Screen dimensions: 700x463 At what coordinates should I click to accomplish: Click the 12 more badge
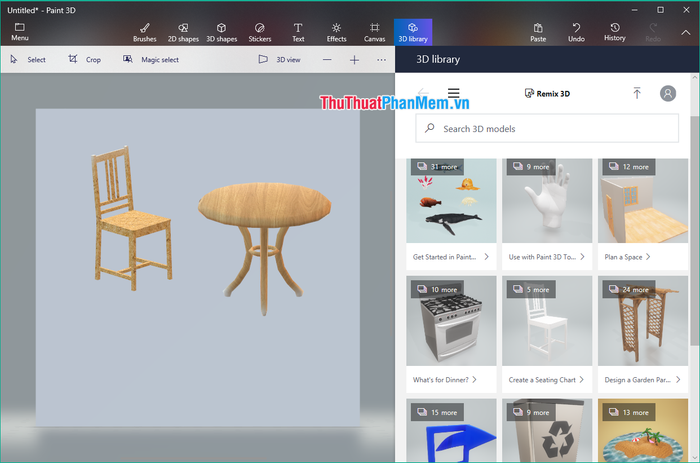(629, 167)
